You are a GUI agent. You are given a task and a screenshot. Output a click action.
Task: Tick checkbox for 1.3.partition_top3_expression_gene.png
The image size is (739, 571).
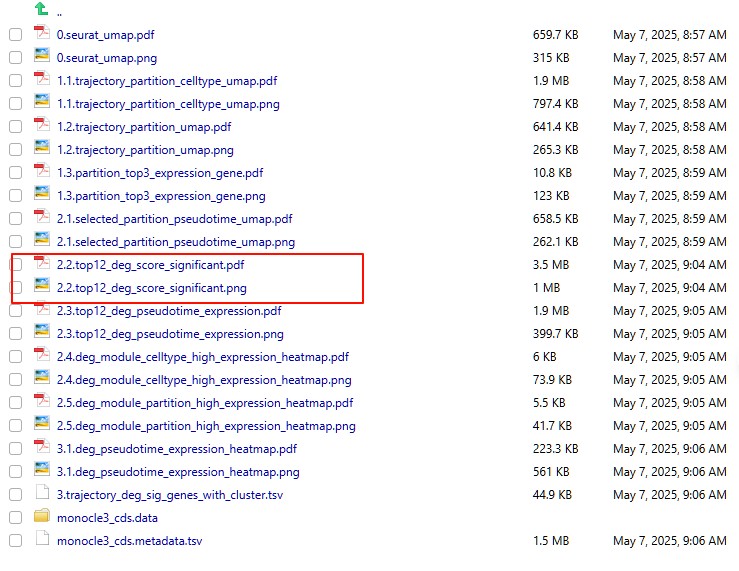(x=16, y=196)
